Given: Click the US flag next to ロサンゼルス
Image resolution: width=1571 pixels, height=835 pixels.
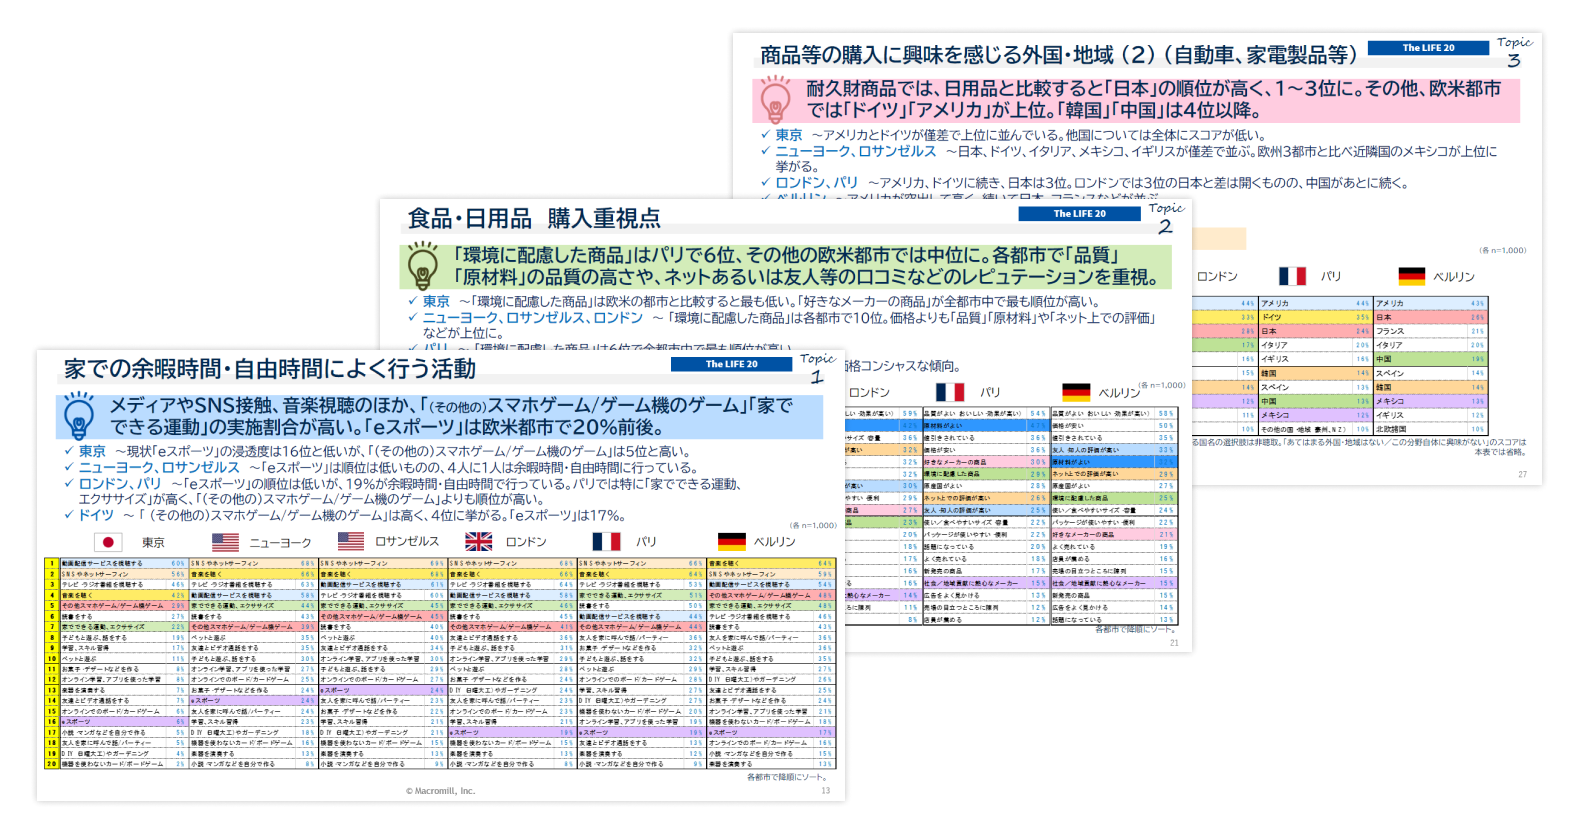Looking at the screenshot, I should (351, 541).
